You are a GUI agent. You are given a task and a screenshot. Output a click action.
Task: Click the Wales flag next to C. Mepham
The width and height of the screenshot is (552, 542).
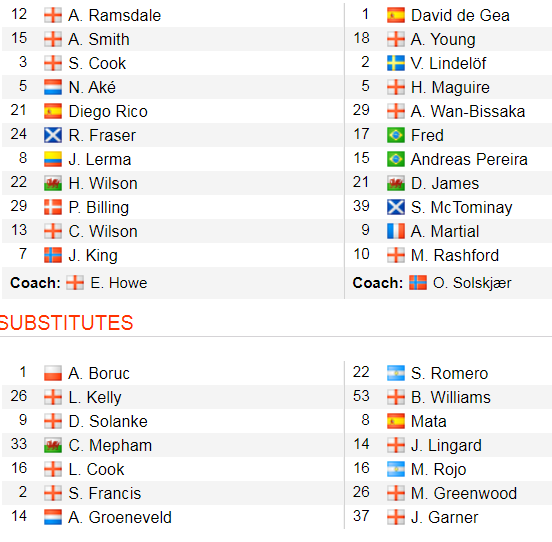pyautogui.click(x=53, y=445)
